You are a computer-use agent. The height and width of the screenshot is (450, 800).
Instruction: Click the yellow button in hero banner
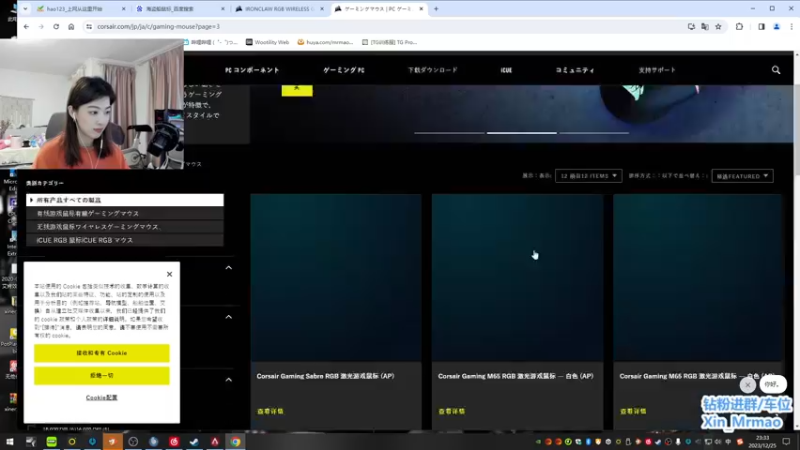pos(297,90)
